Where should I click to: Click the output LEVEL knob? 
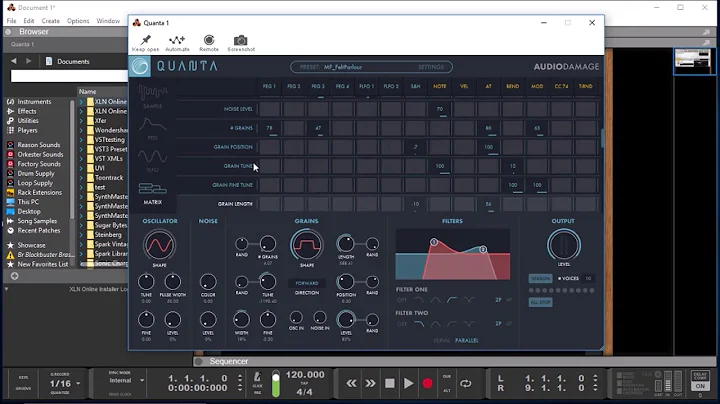click(x=563, y=245)
